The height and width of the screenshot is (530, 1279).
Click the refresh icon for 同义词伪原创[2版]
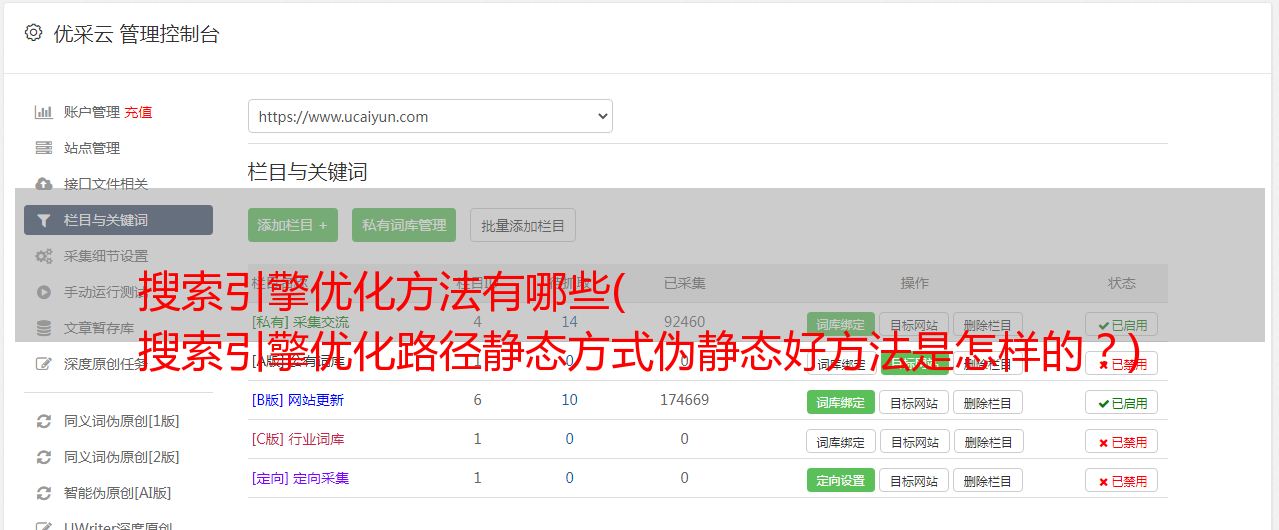[x=43, y=457]
